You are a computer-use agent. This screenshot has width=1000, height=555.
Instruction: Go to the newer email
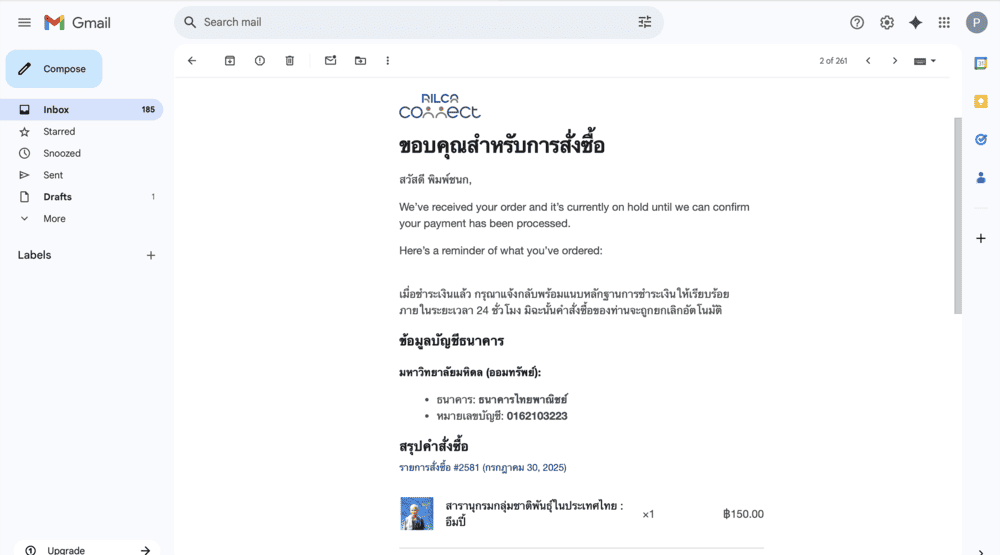(868, 61)
